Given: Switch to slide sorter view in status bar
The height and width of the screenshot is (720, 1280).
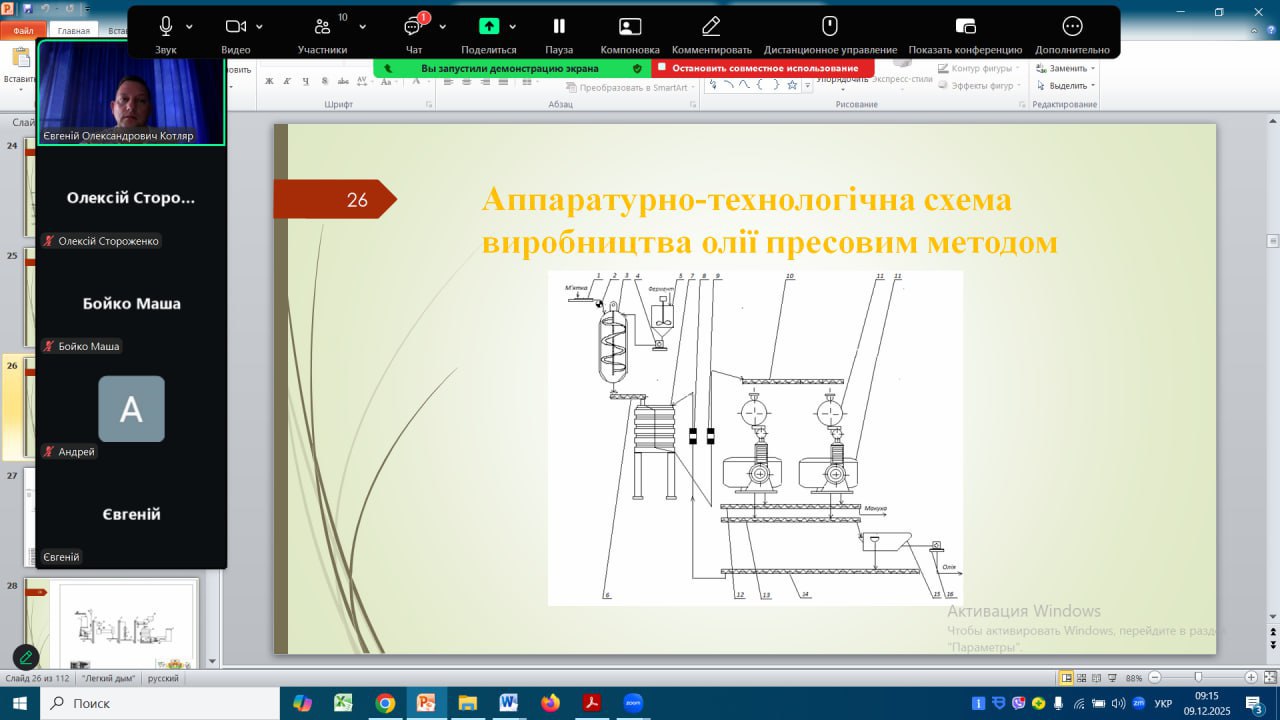Looking at the screenshot, I should (x=1083, y=678).
